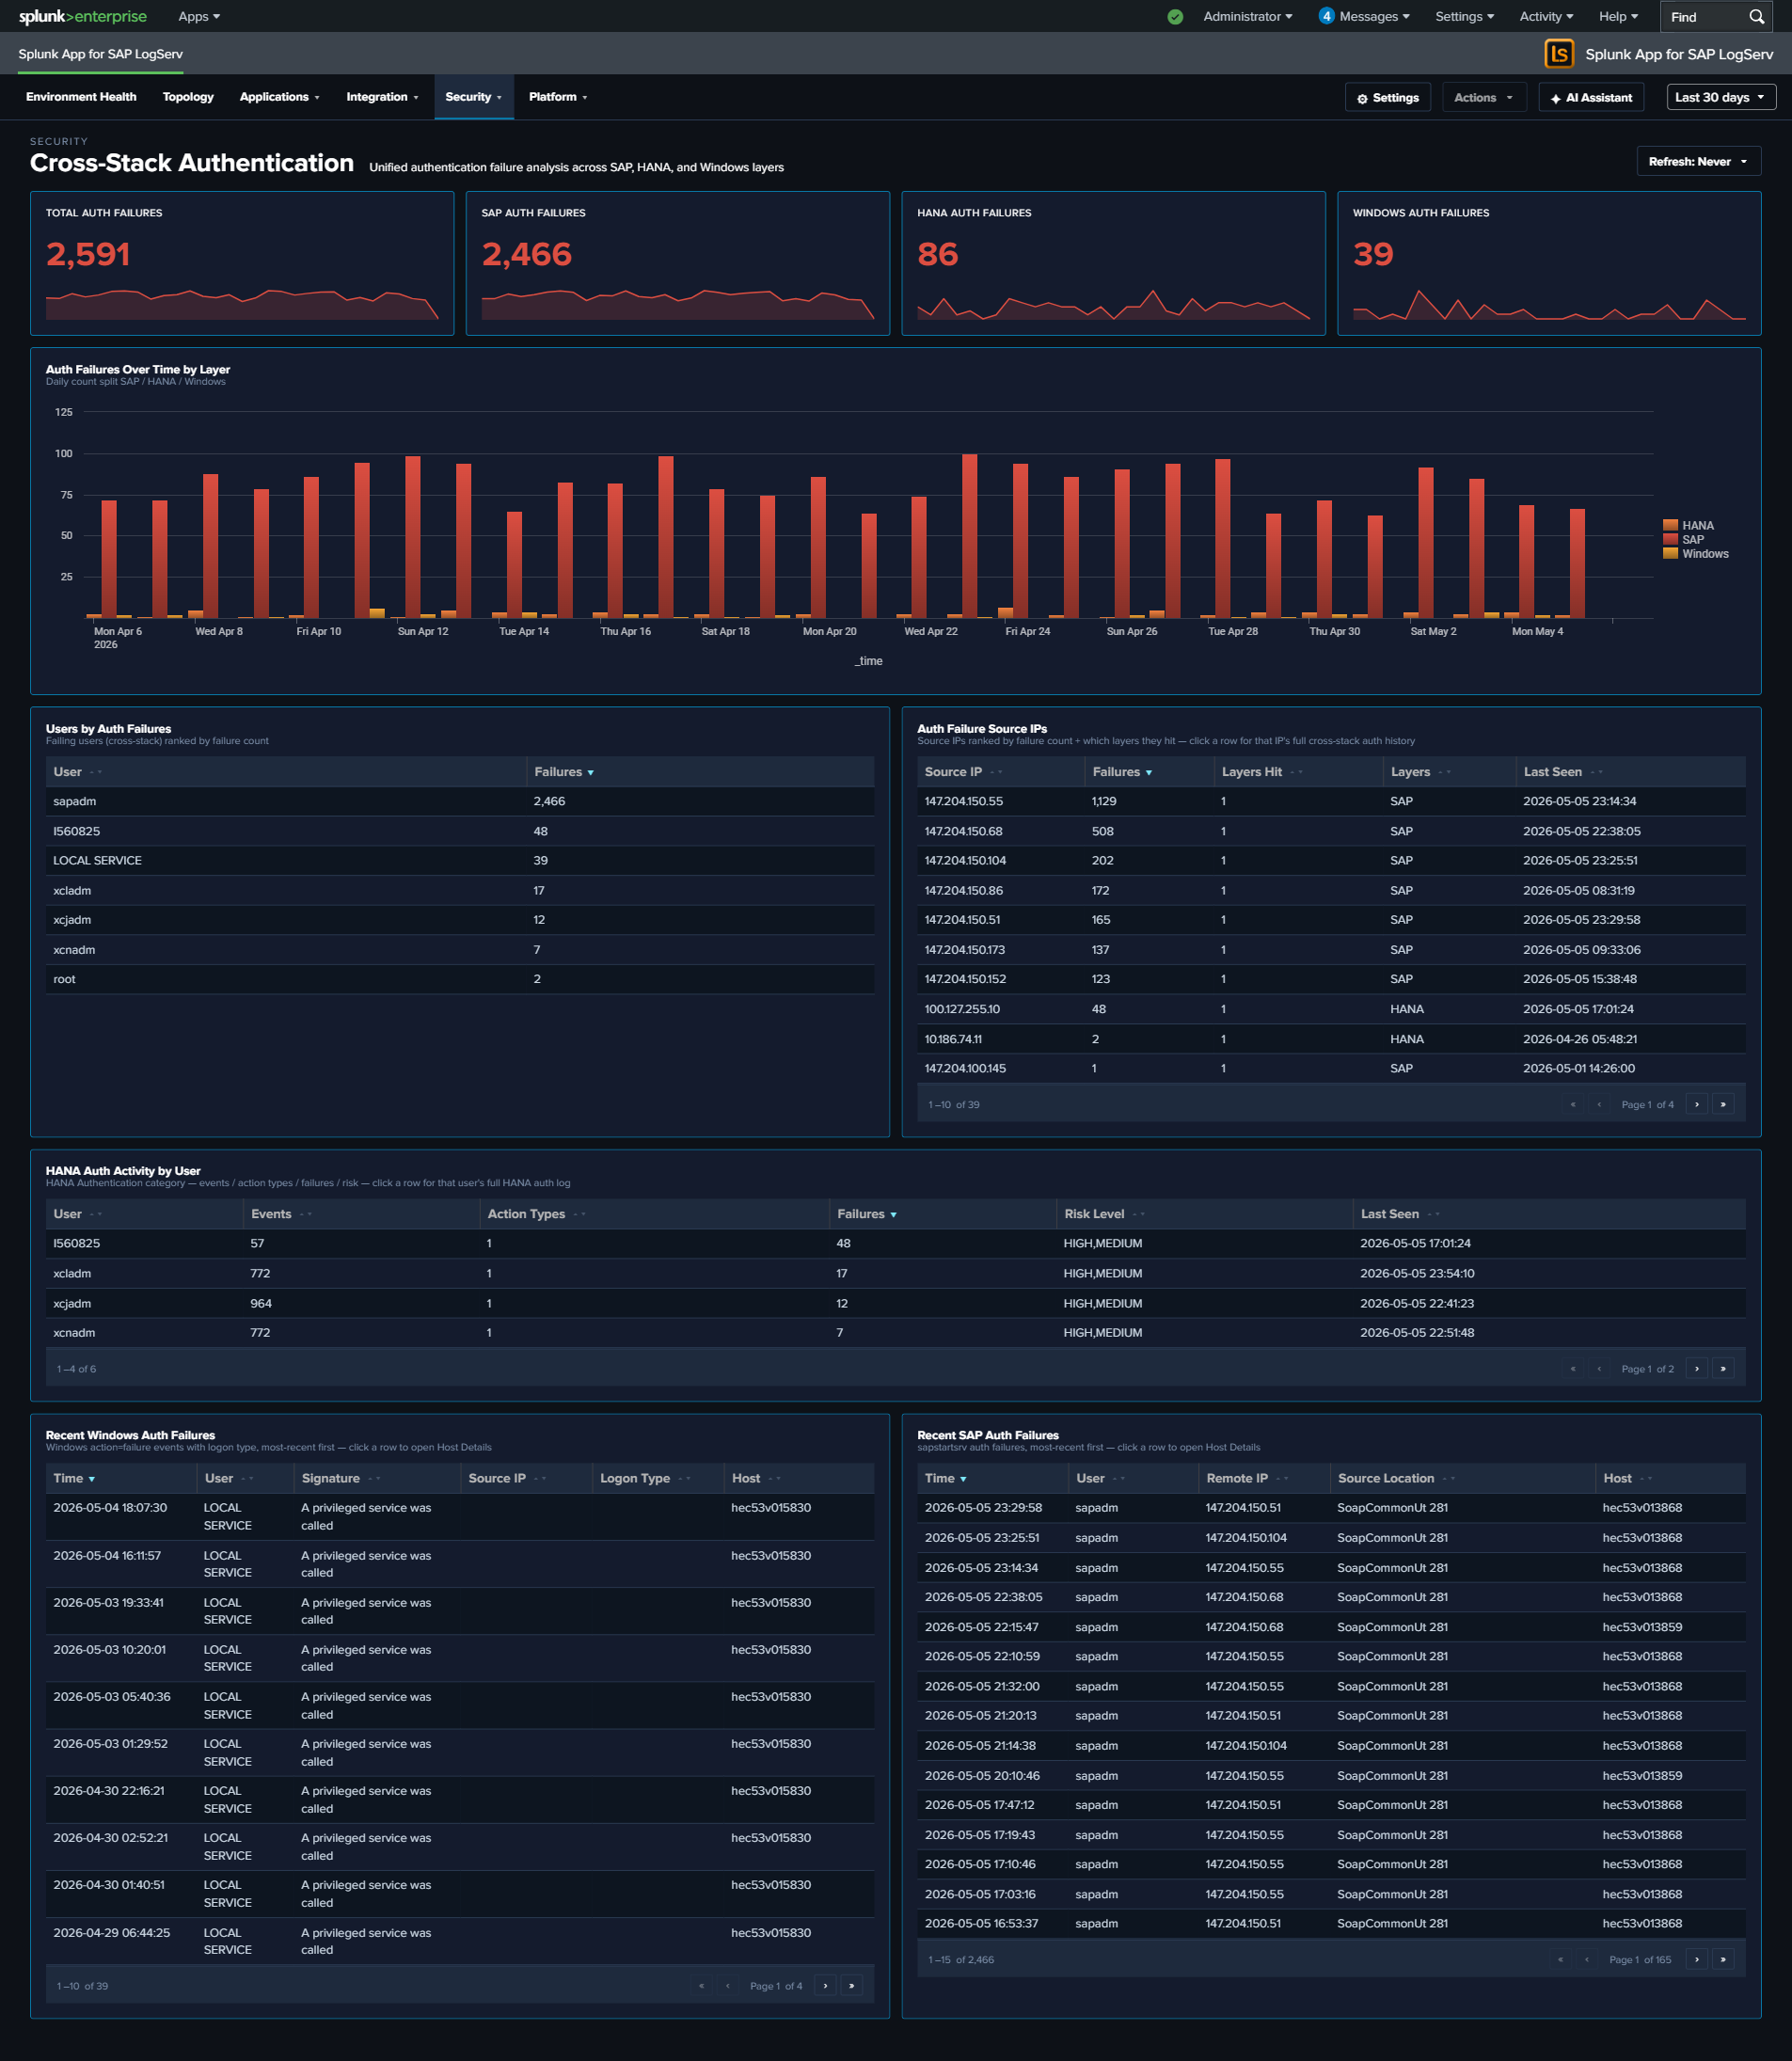Sort Recent Windows Auth Failures by Time
Screen dimensions: 1792x2061
pyautogui.click(x=75, y=1478)
